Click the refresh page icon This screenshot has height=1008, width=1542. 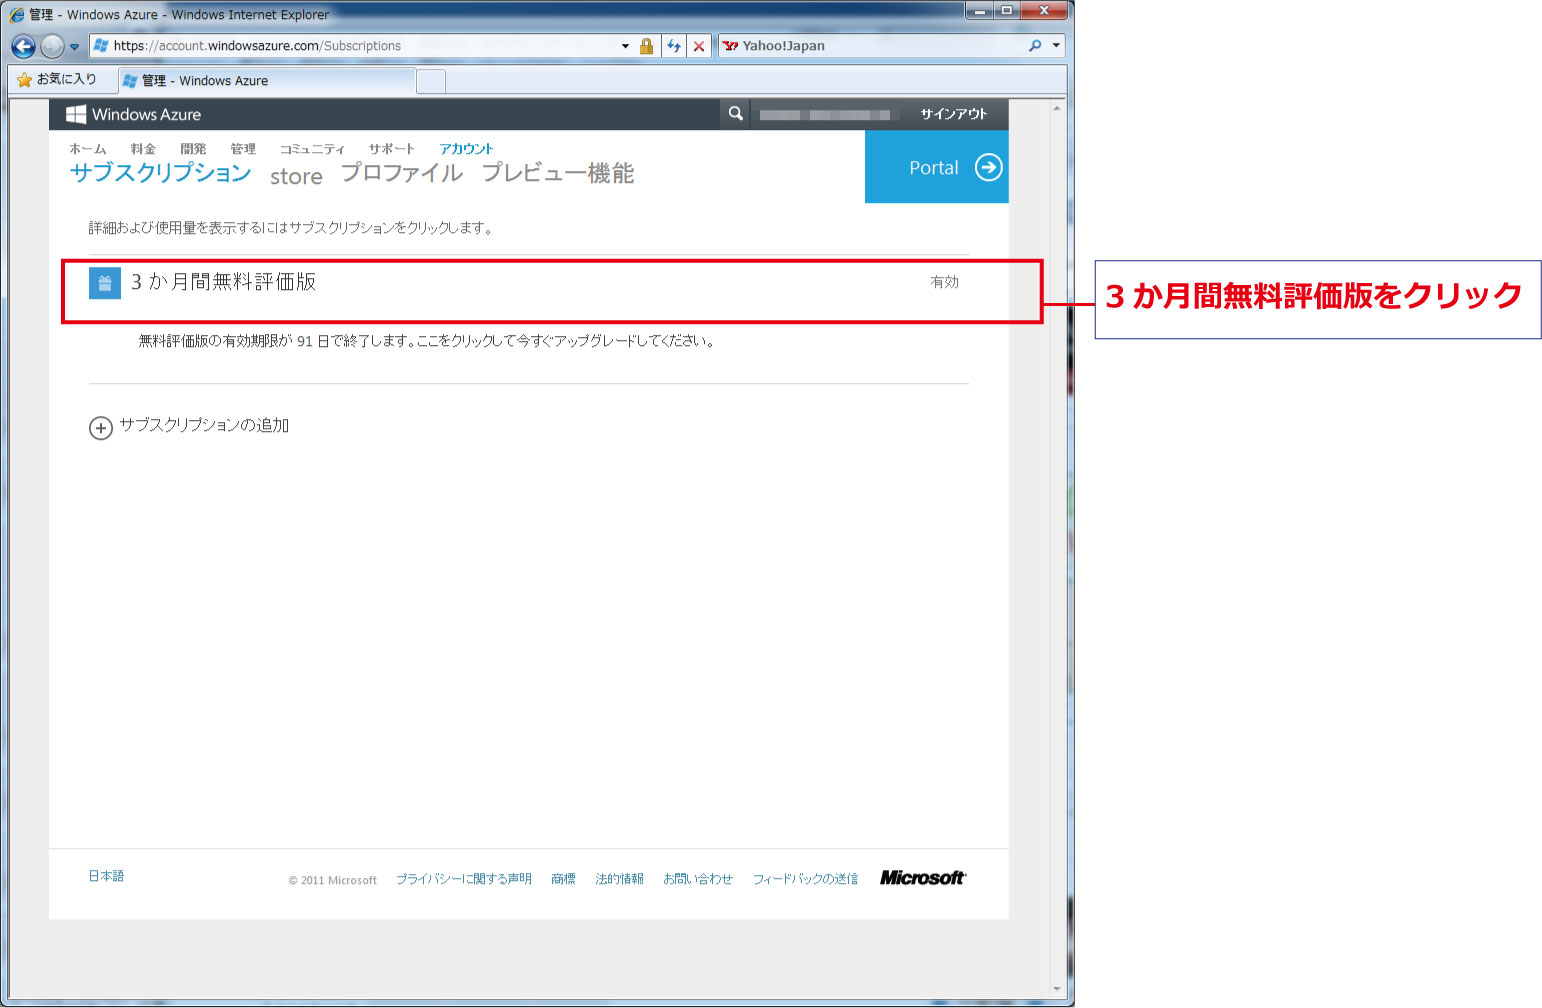[674, 46]
